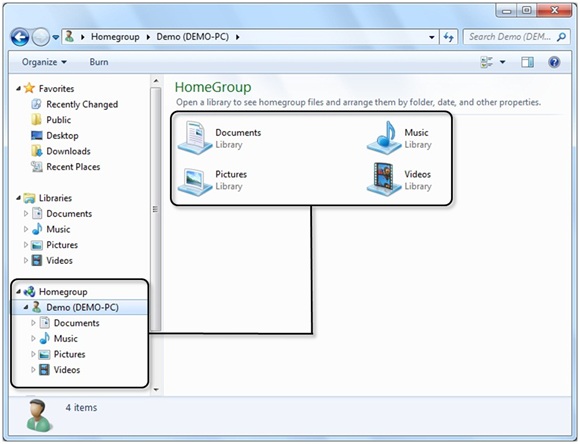The image size is (580, 444).
Task: Click the '4 items' status text
Action: click(81, 407)
